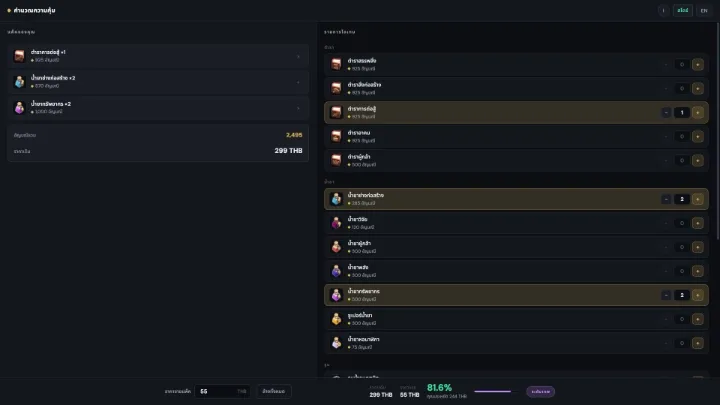Click the purple pill button in bottom bar
The width and height of the screenshot is (720, 405).
click(x=540, y=392)
